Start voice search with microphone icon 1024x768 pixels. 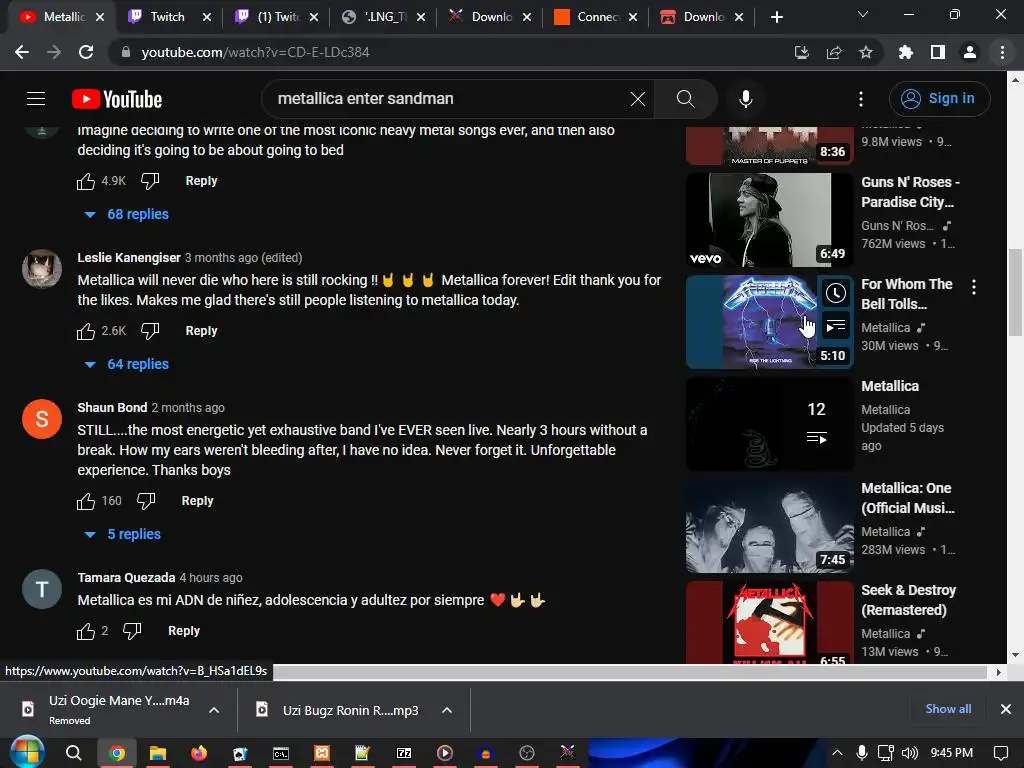point(745,99)
